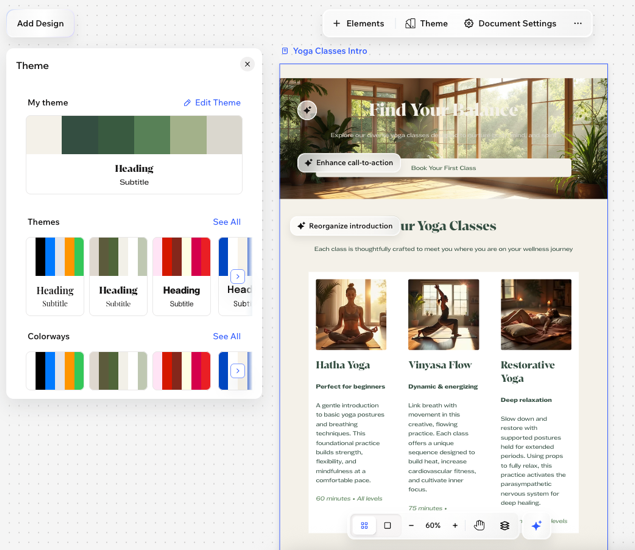Click '60 minutes • All levels' text
The image size is (635, 550).
349,499
